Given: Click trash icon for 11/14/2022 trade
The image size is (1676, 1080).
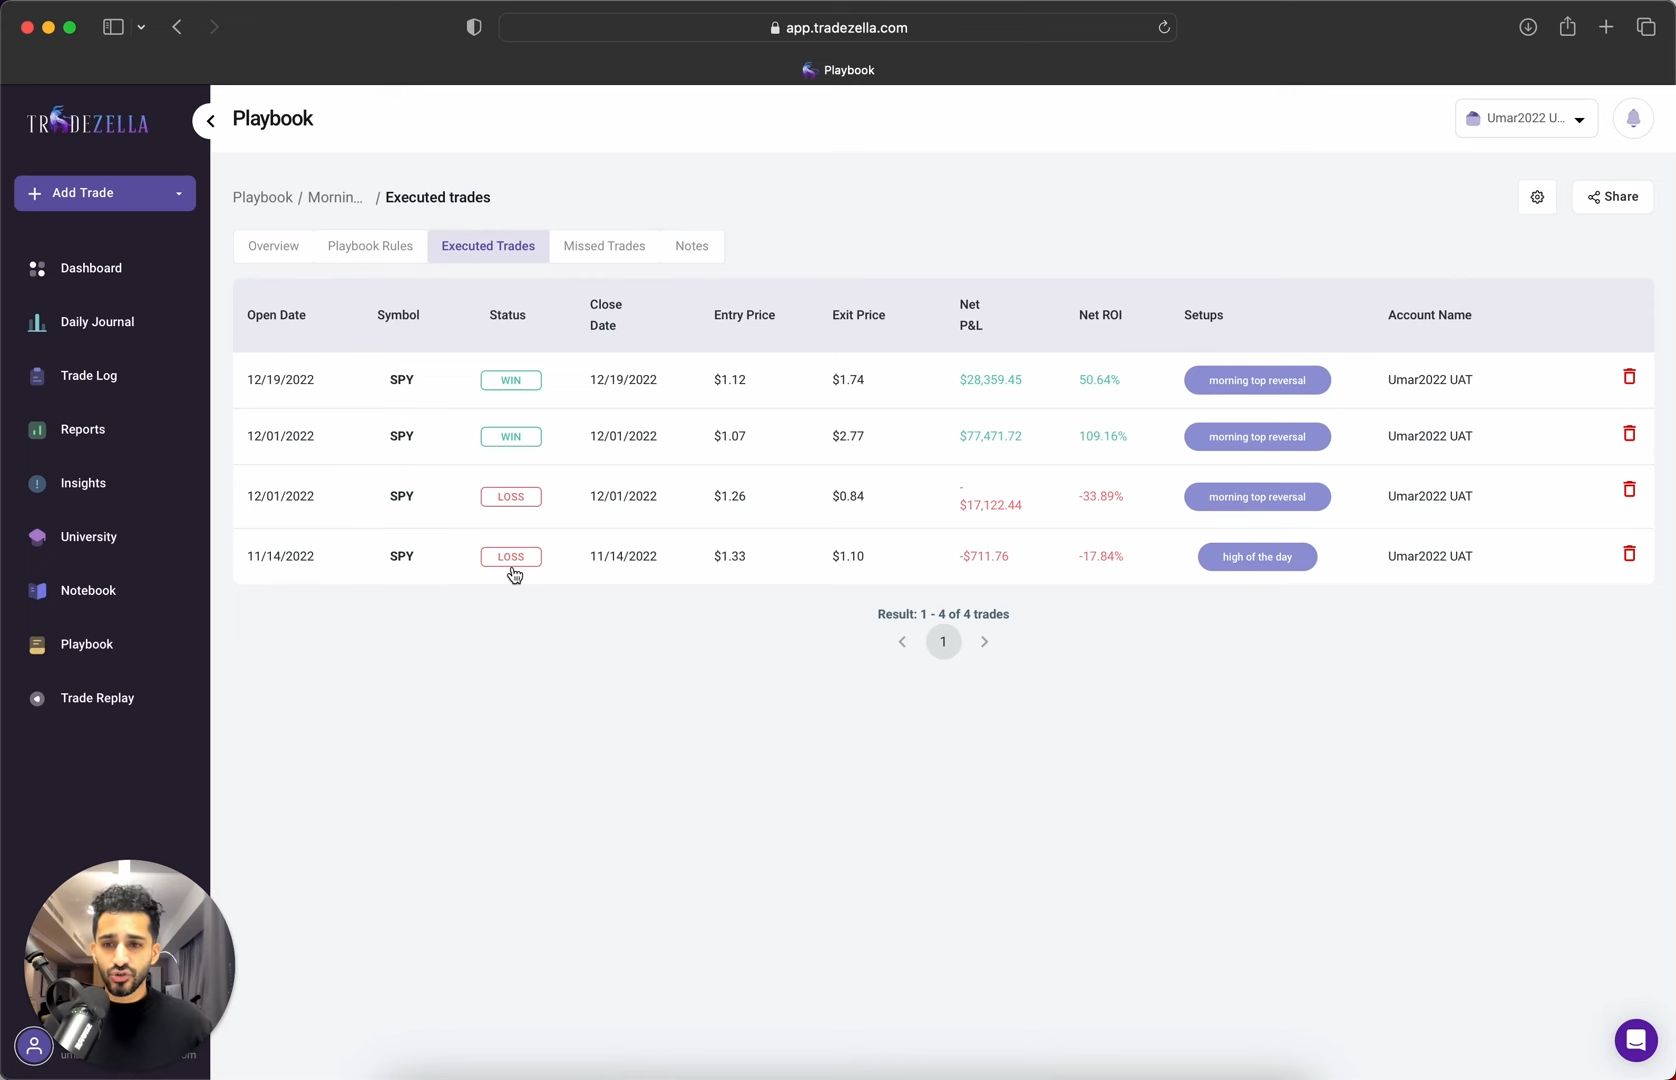Looking at the screenshot, I should [1629, 554].
